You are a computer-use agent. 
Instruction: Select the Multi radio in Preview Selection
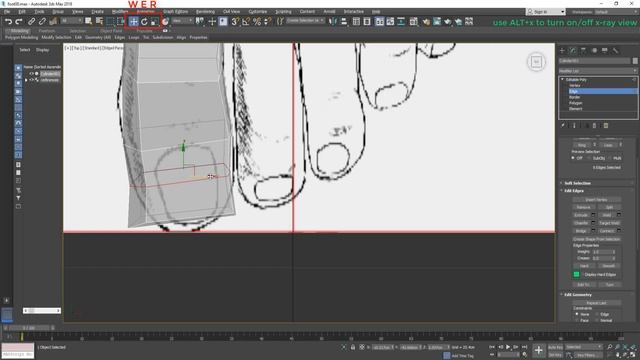pyautogui.click(x=610, y=158)
